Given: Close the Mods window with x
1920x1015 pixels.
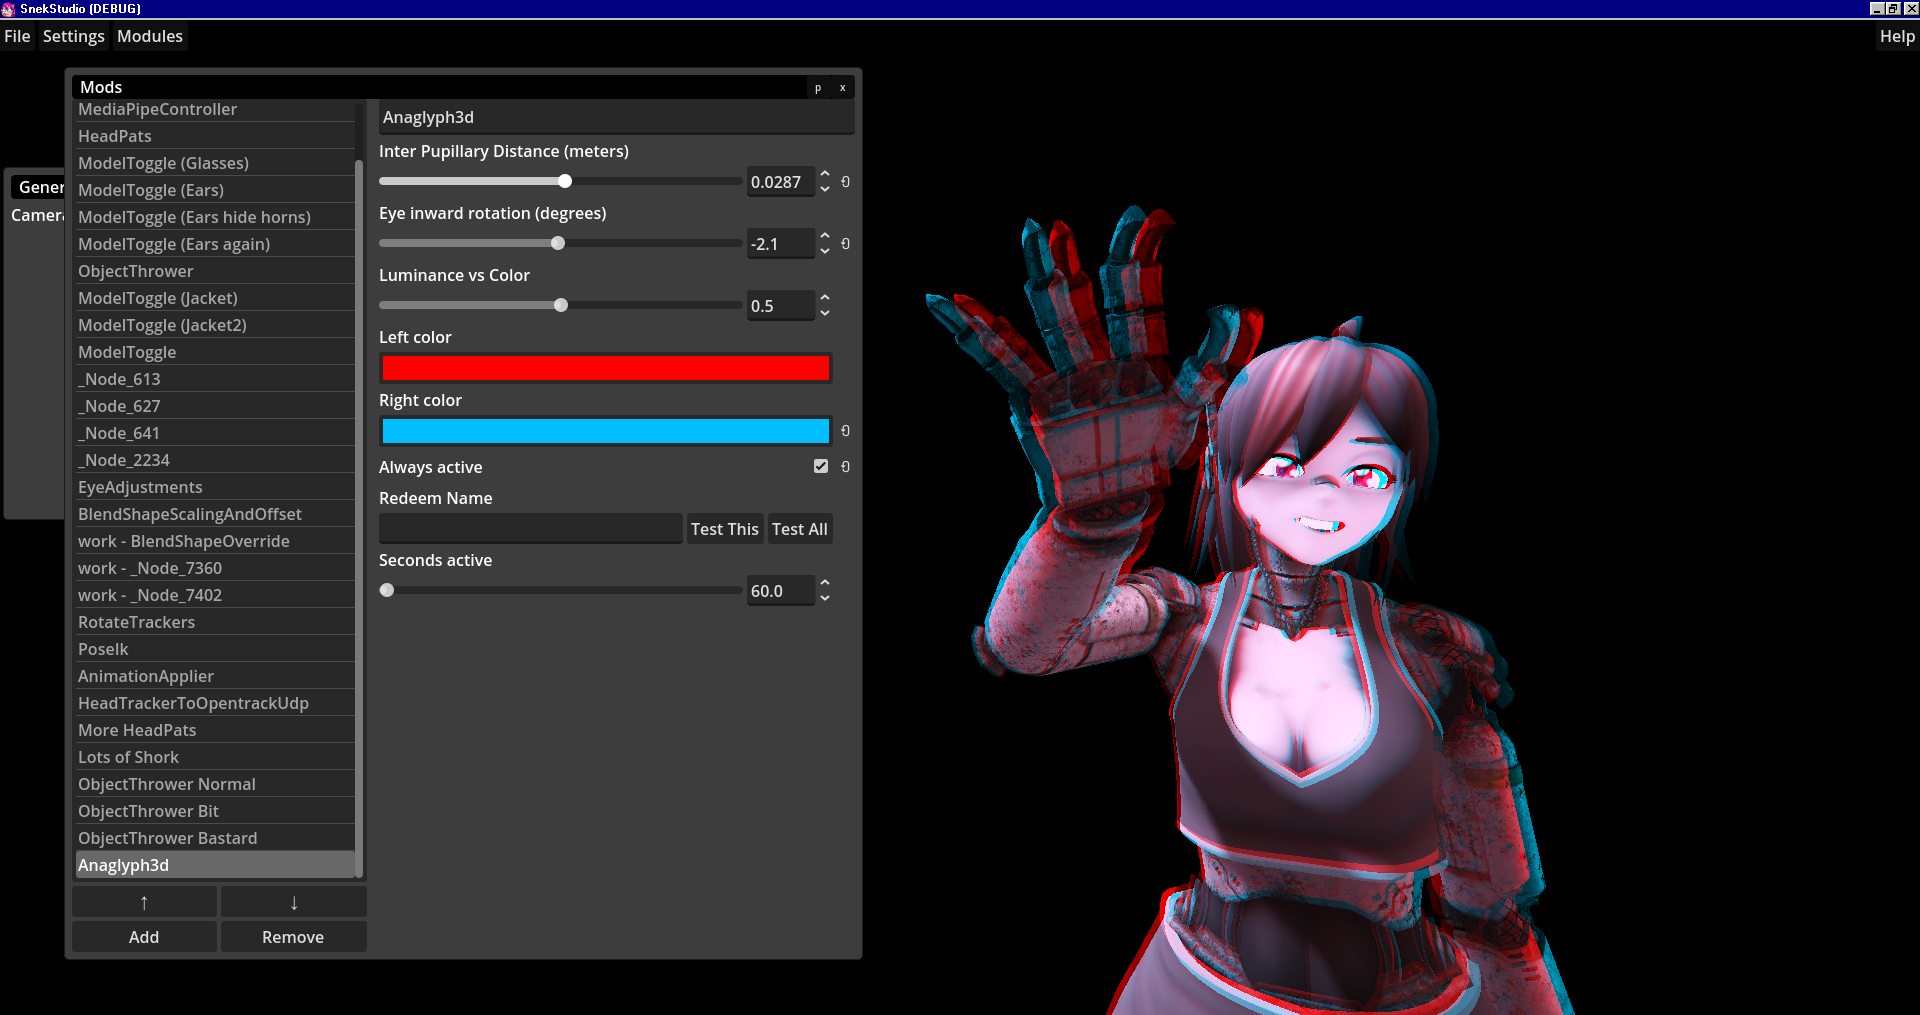Looking at the screenshot, I should tap(843, 88).
